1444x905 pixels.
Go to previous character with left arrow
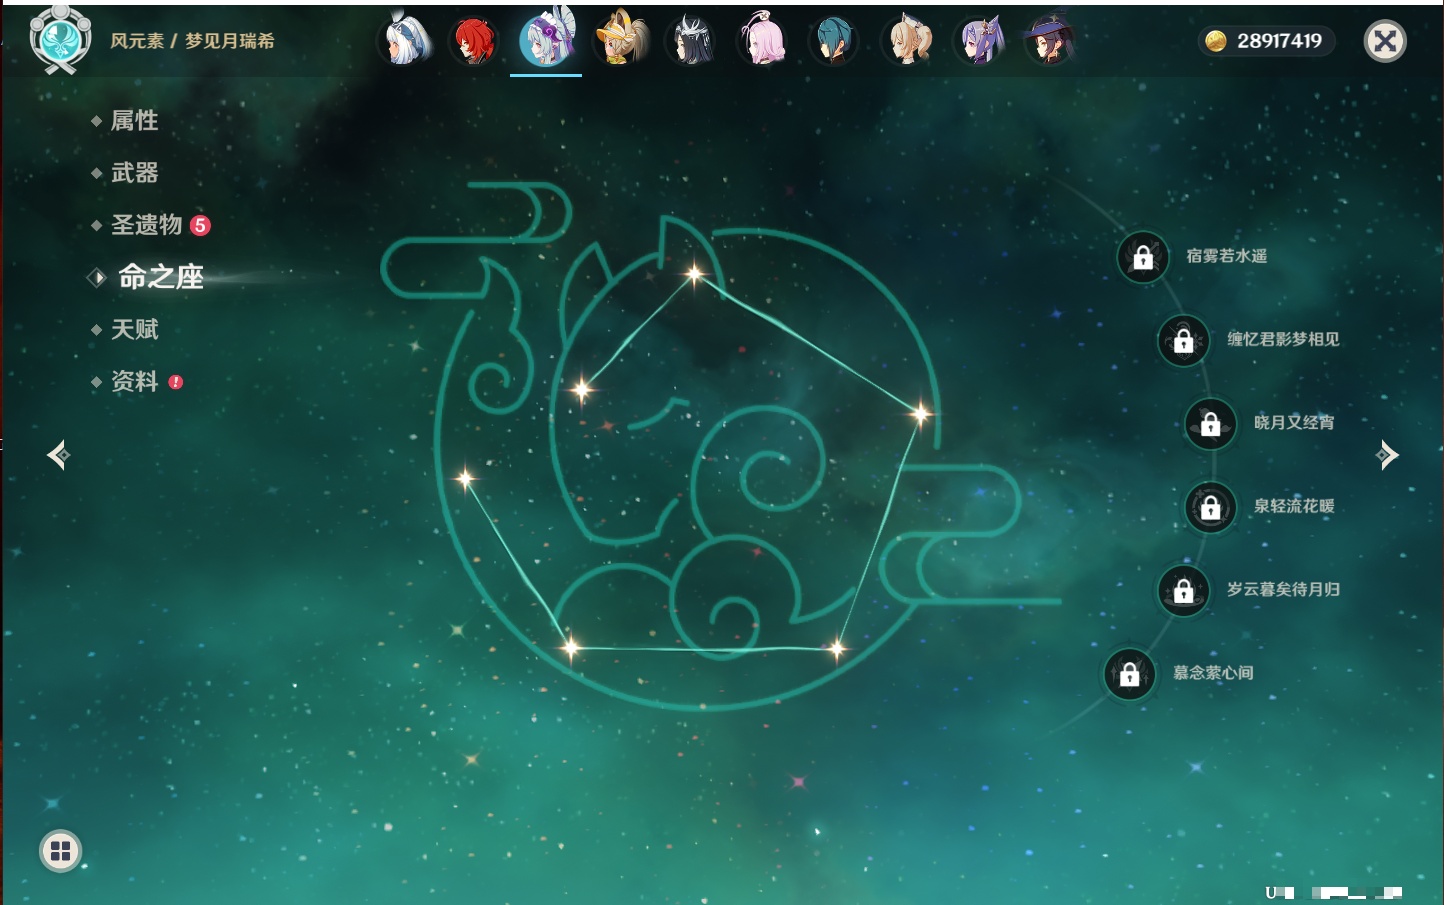(x=58, y=455)
